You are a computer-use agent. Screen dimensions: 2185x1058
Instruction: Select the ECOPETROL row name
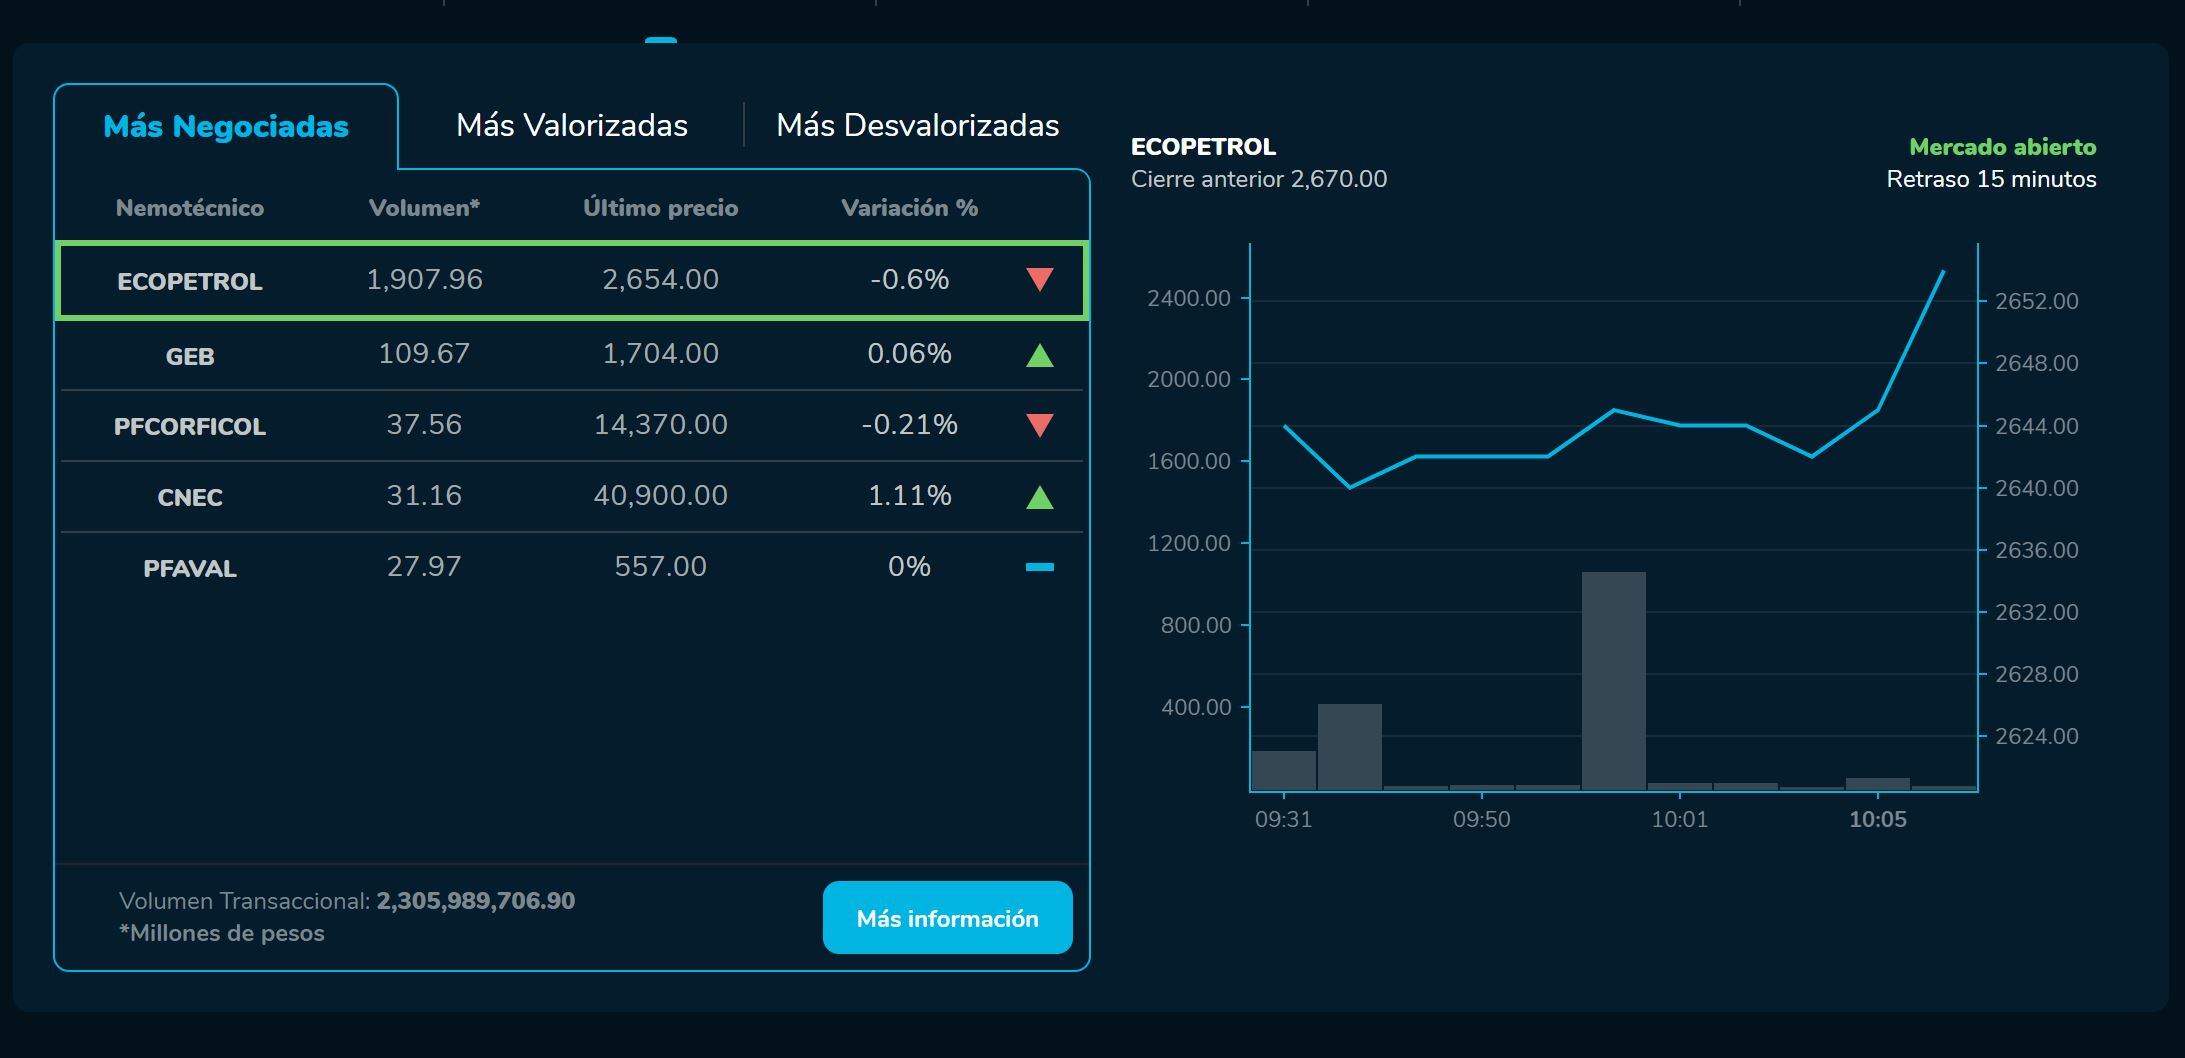[x=190, y=282]
